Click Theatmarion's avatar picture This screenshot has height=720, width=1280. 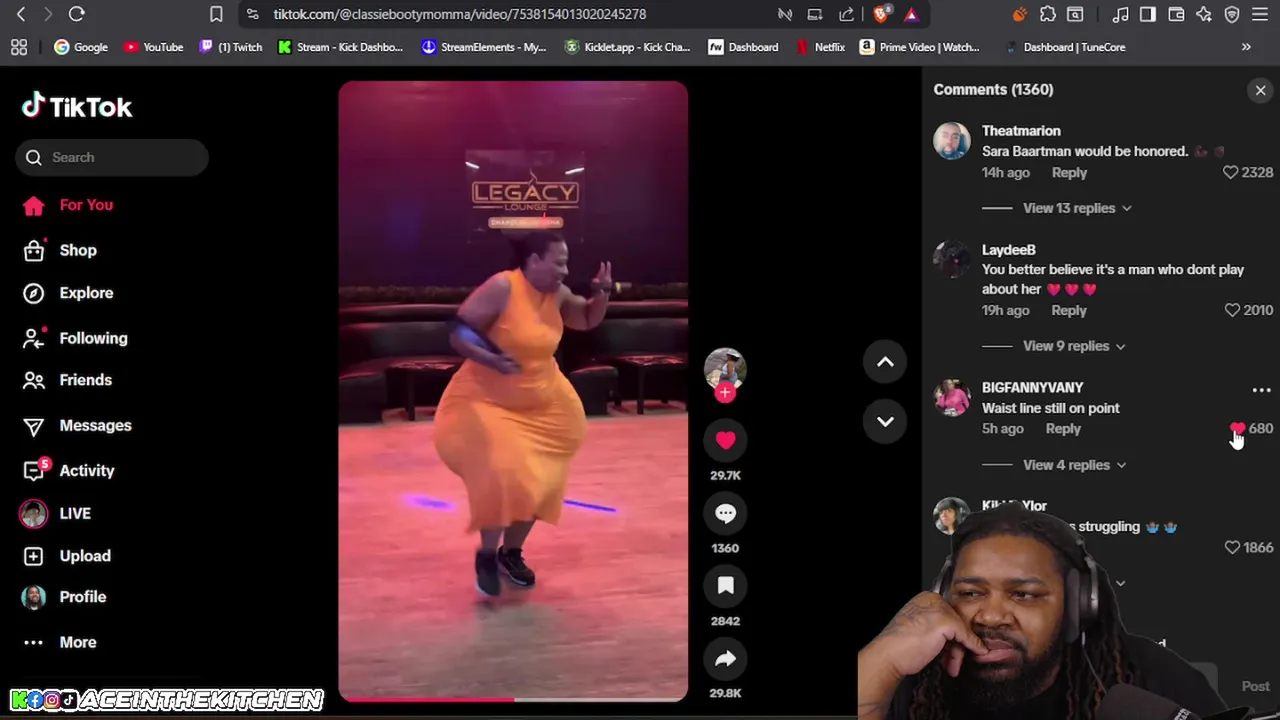tap(952, 141)
